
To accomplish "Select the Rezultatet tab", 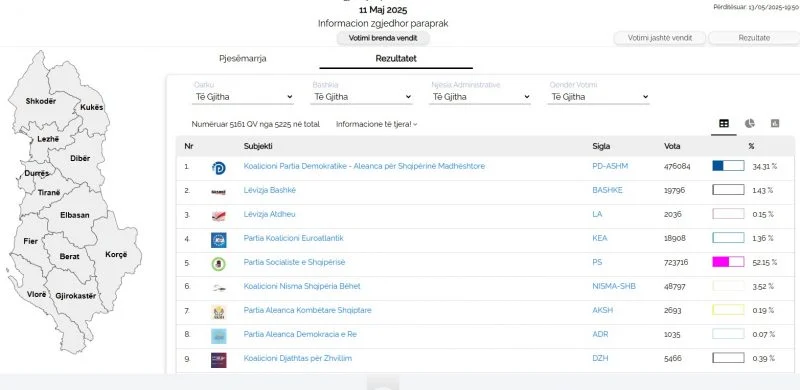I will pos(396,58).
